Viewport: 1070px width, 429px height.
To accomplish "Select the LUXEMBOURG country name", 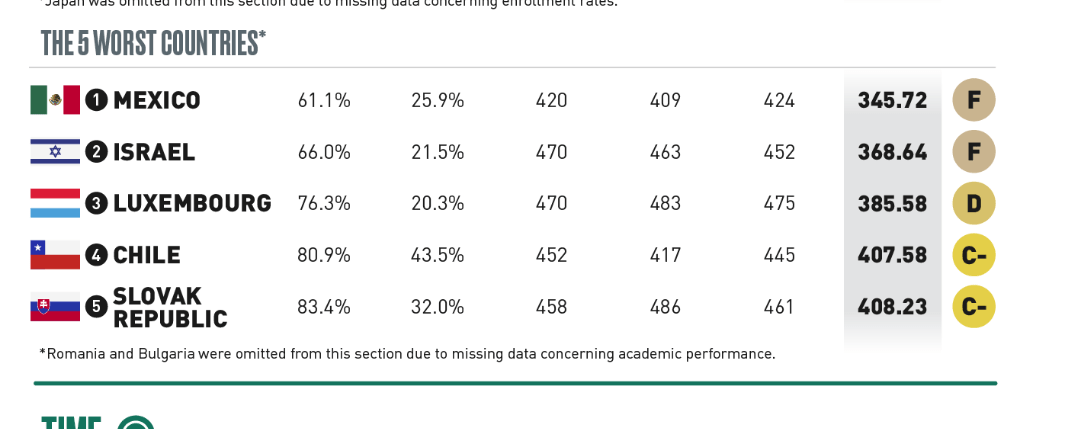I will (192, 203).
